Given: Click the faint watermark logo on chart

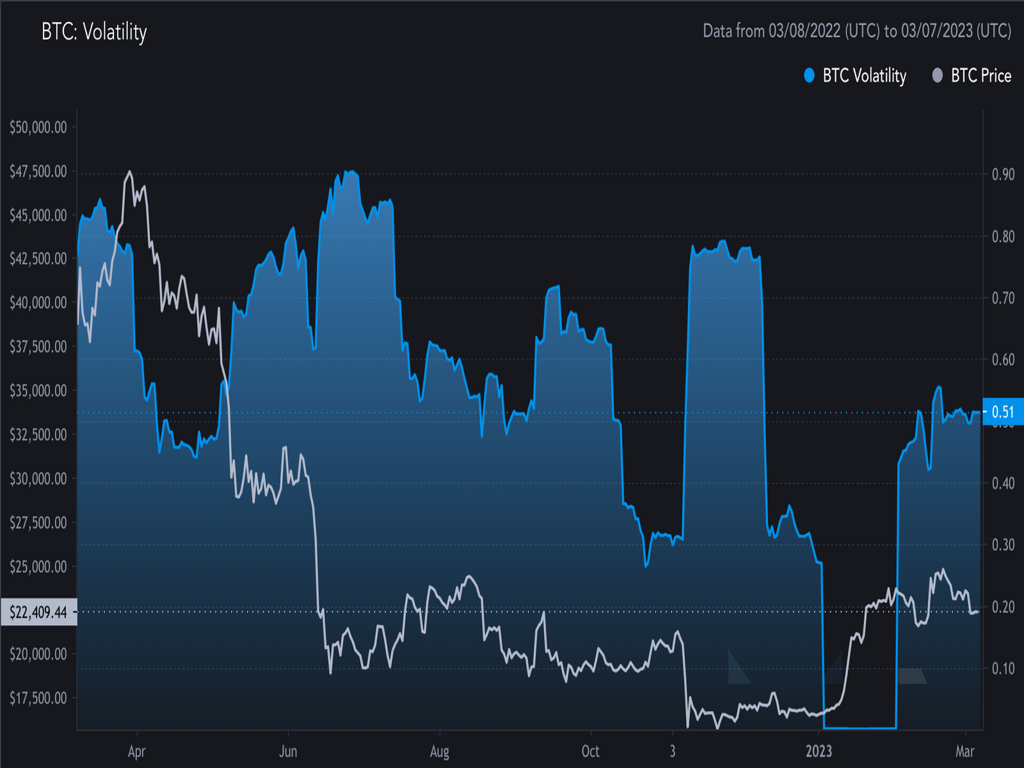Looking at the screenshot, I should (x=826, y=668).
